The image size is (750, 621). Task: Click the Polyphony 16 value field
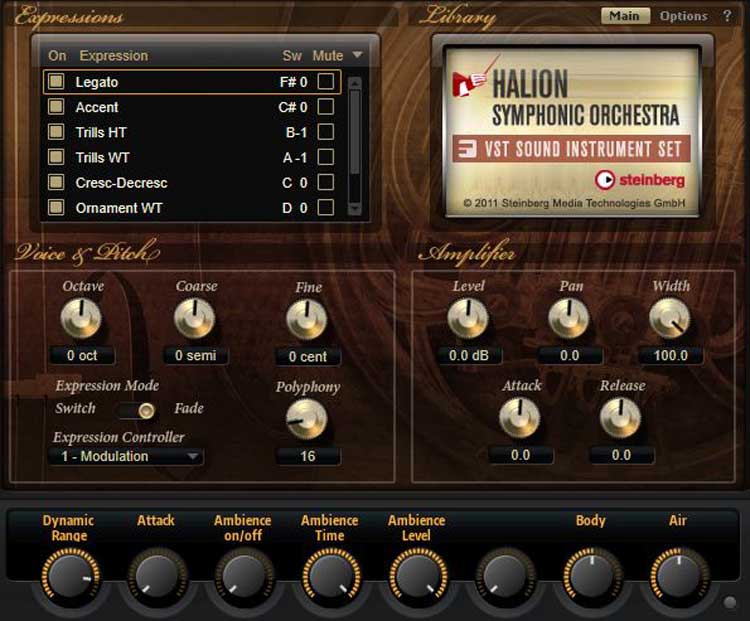pyautogui.click(x=308, y=456)
